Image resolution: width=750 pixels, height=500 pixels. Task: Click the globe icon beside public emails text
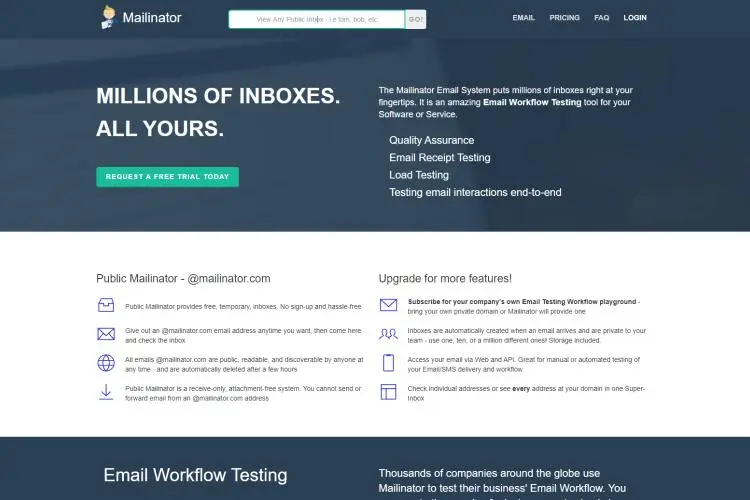(x=106, y=363)
